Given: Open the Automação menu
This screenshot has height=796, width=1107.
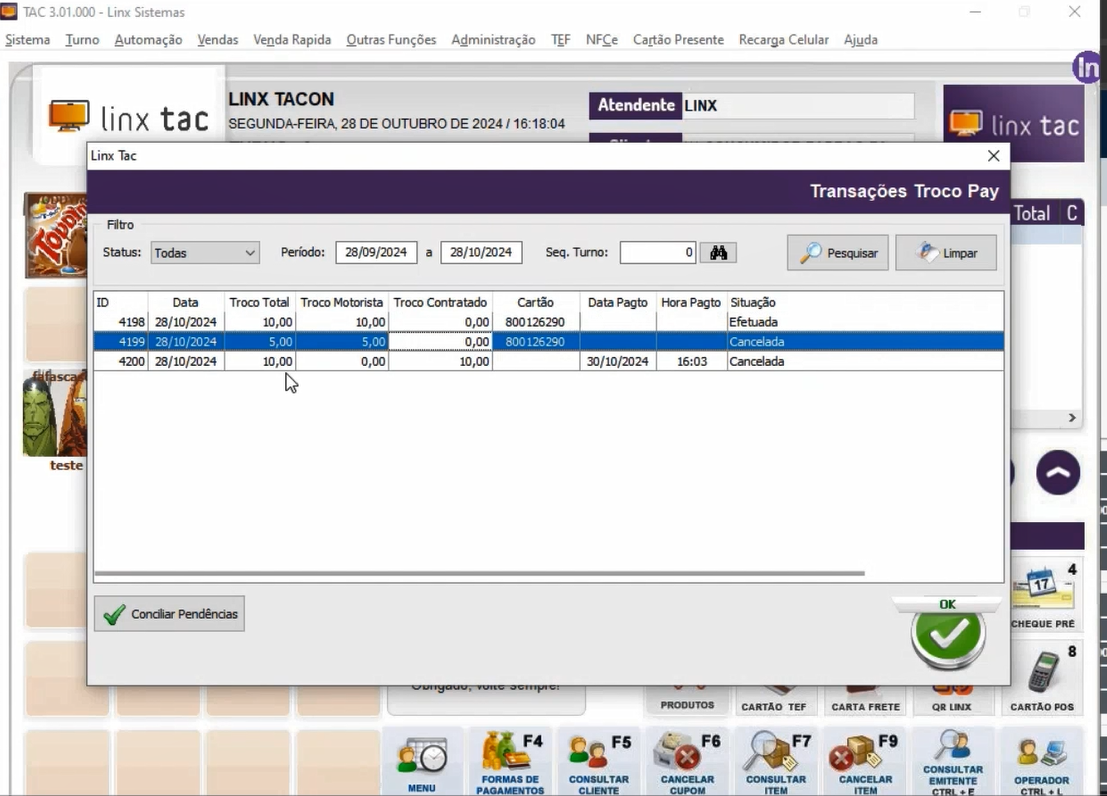Looking at the screenshot, I should pos(148,40).
